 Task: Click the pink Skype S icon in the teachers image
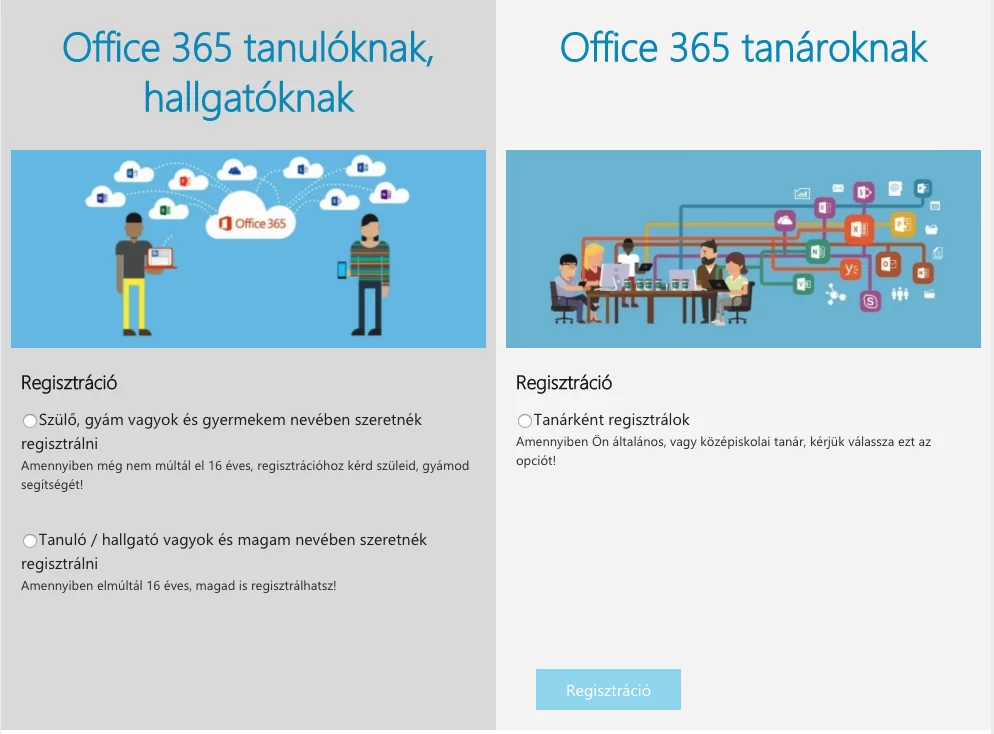click(x=870, y=302)
